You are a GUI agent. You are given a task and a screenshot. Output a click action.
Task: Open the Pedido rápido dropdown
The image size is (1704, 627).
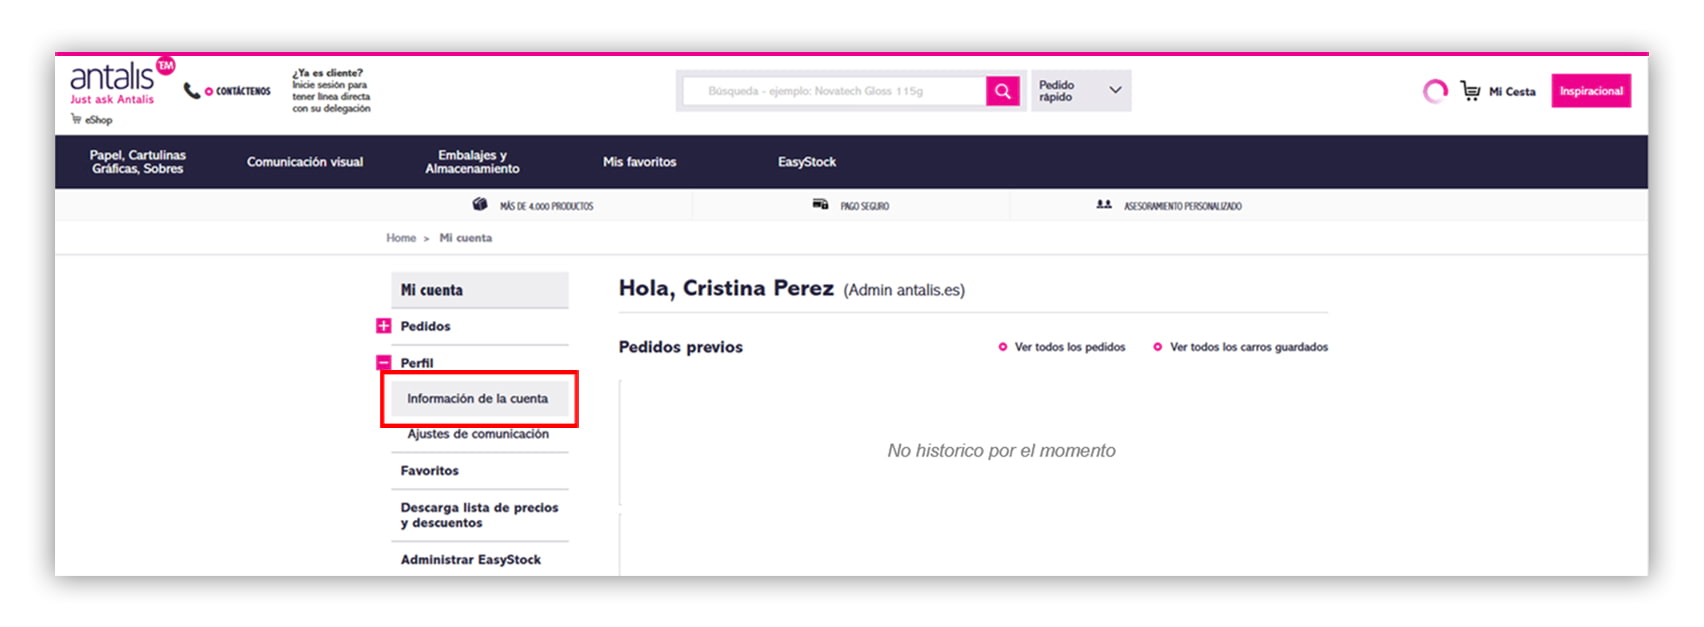tap(1080, 91)
